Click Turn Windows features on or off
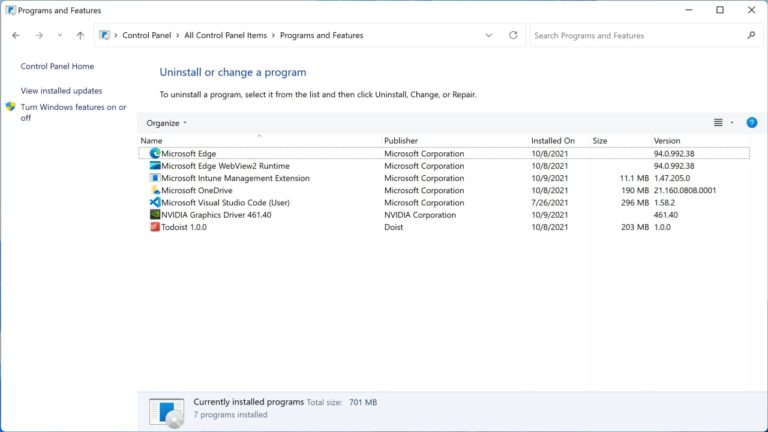The image size is (768, 432). click(x=73, y=112)
